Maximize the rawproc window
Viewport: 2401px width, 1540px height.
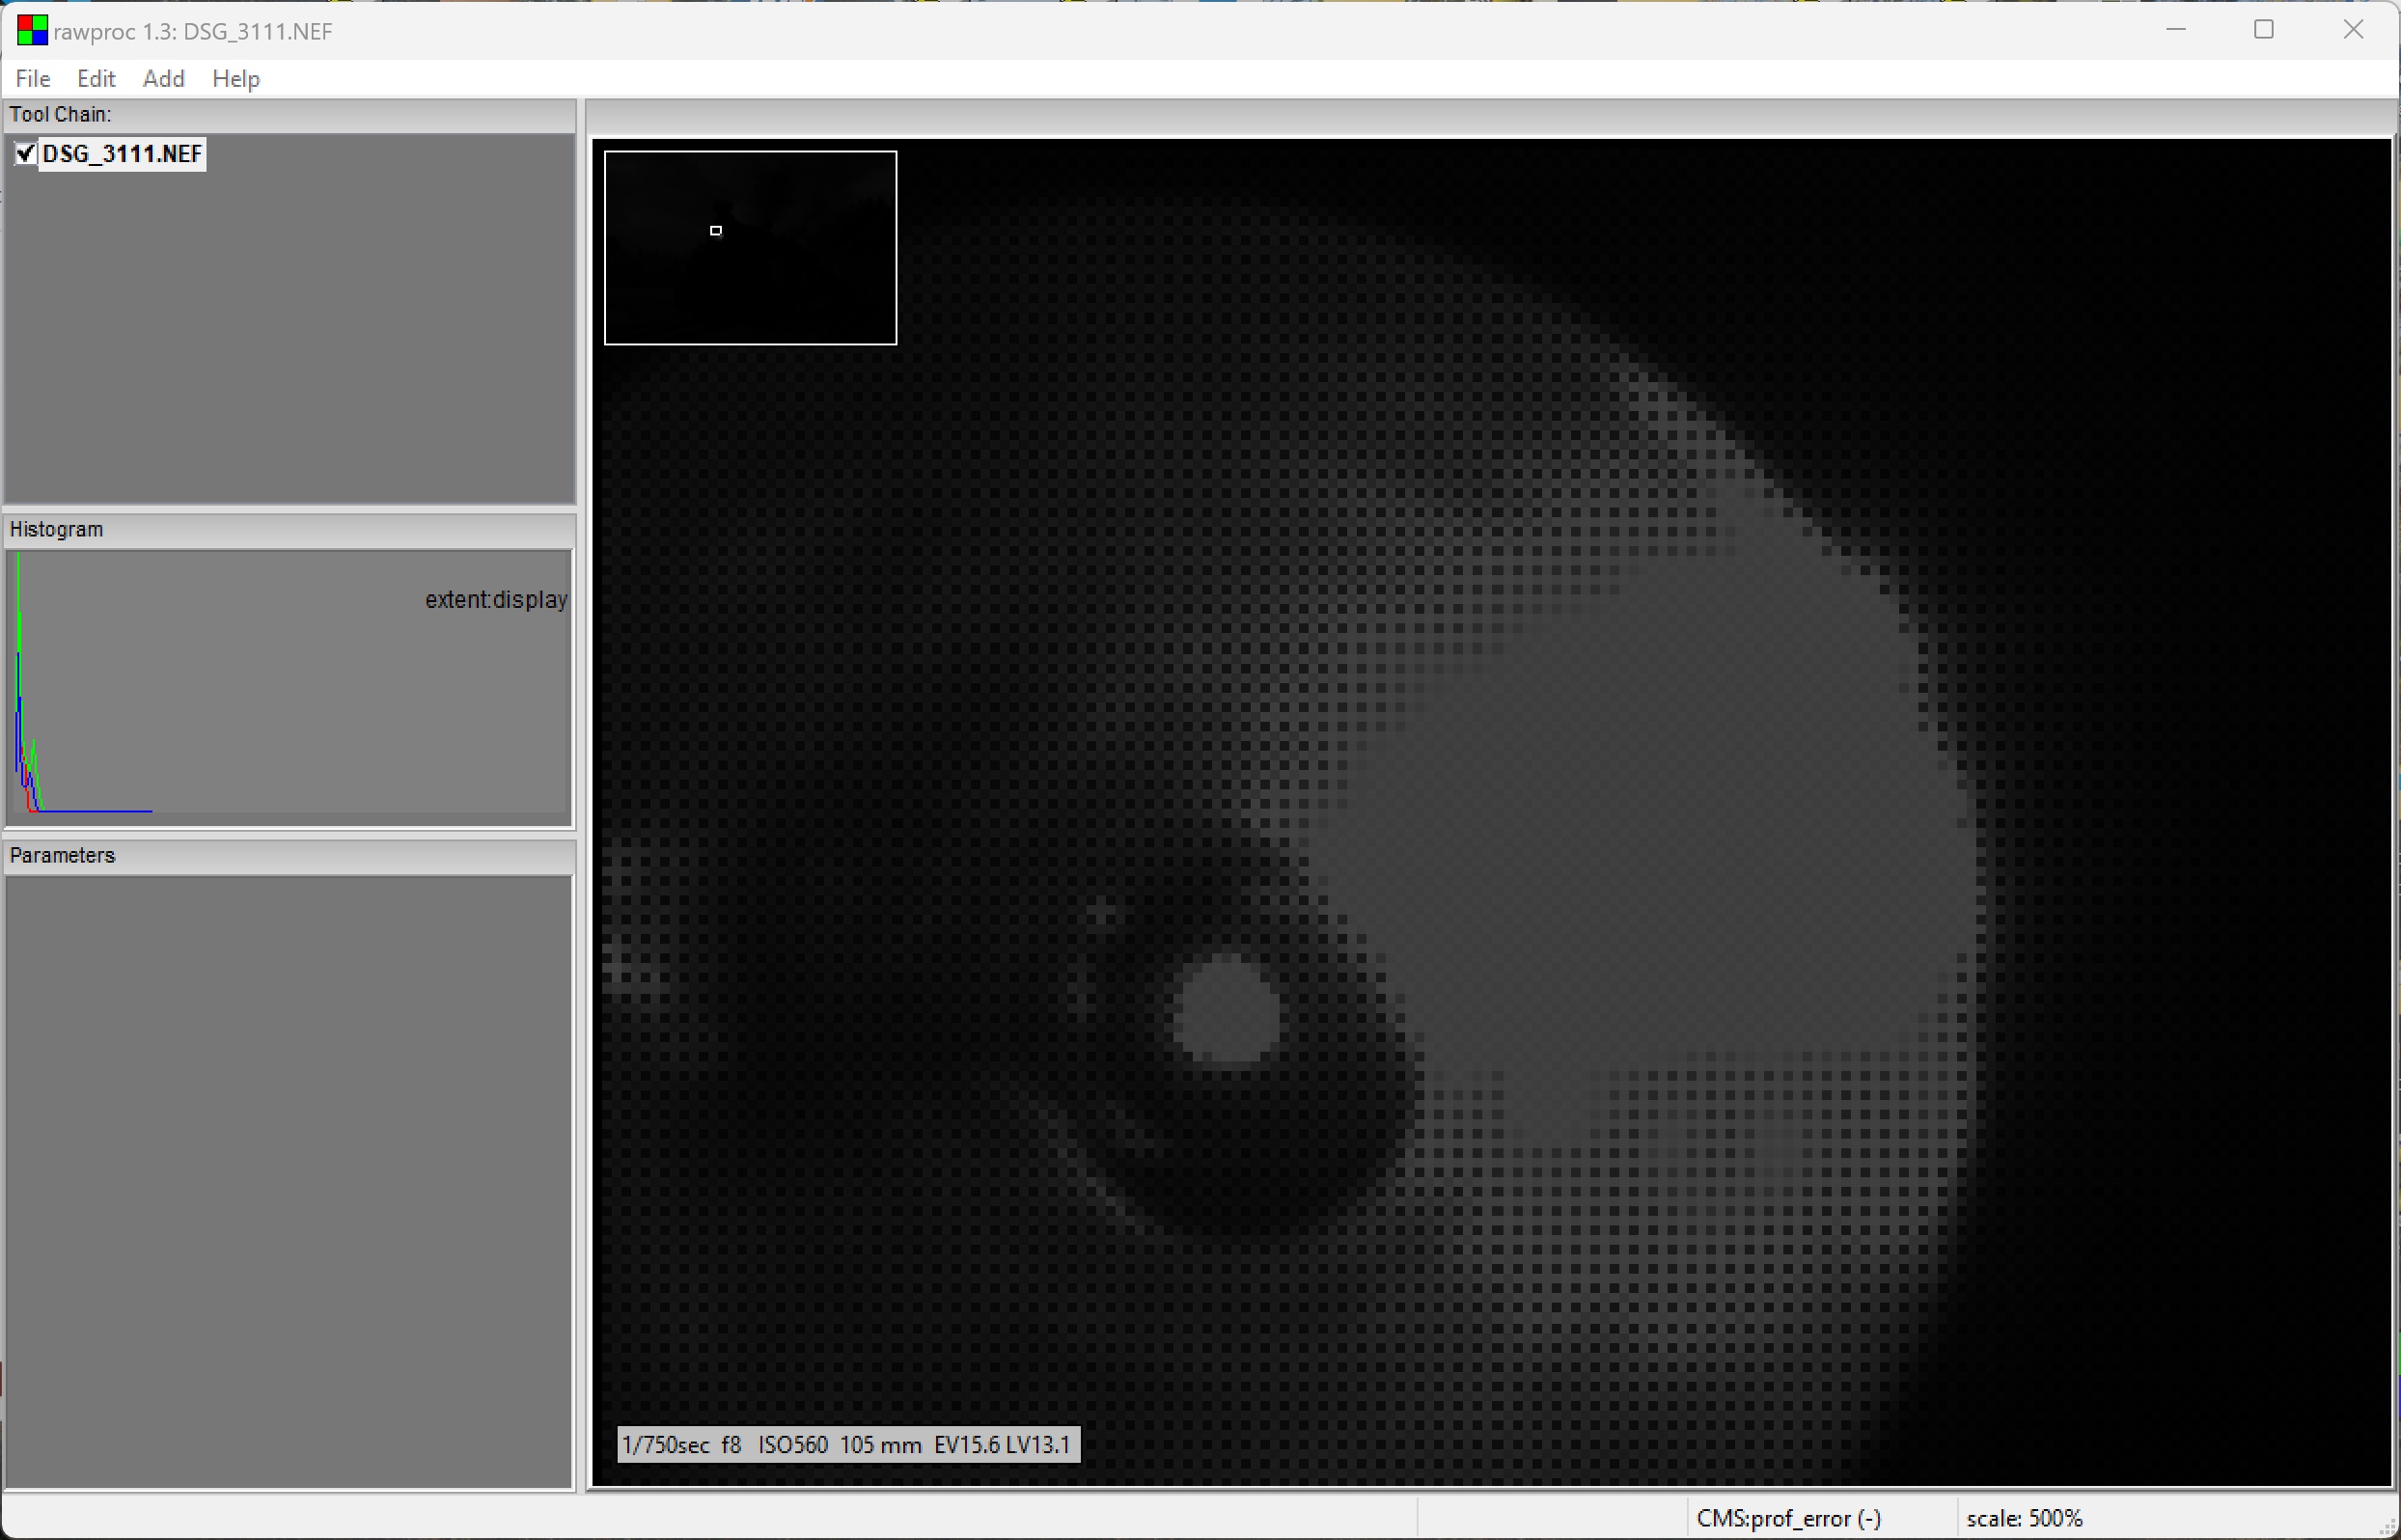(2264, 30)
